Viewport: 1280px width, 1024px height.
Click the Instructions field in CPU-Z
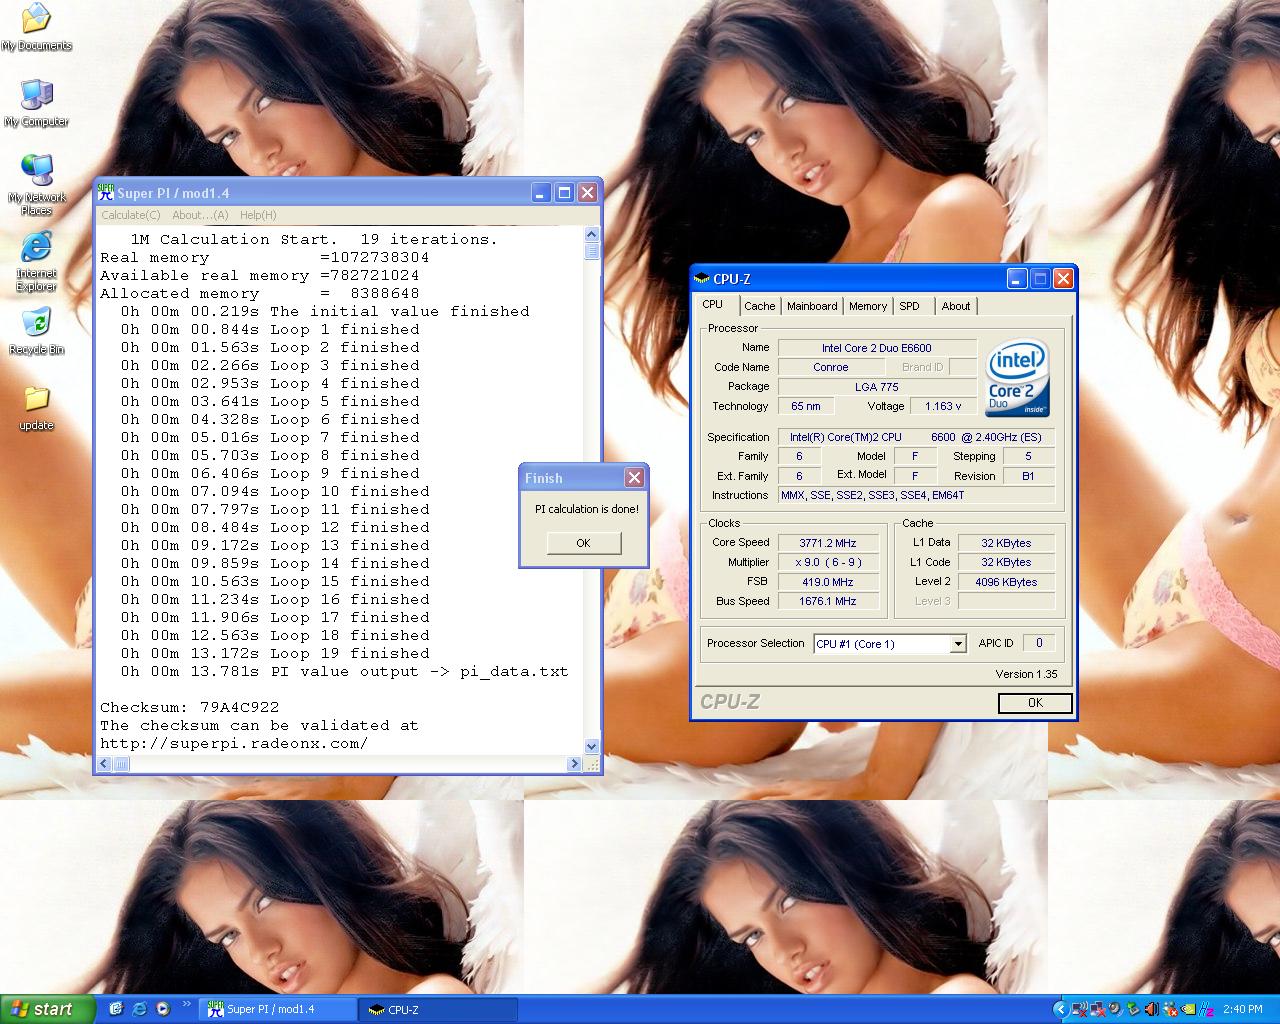tap(916, 495)
